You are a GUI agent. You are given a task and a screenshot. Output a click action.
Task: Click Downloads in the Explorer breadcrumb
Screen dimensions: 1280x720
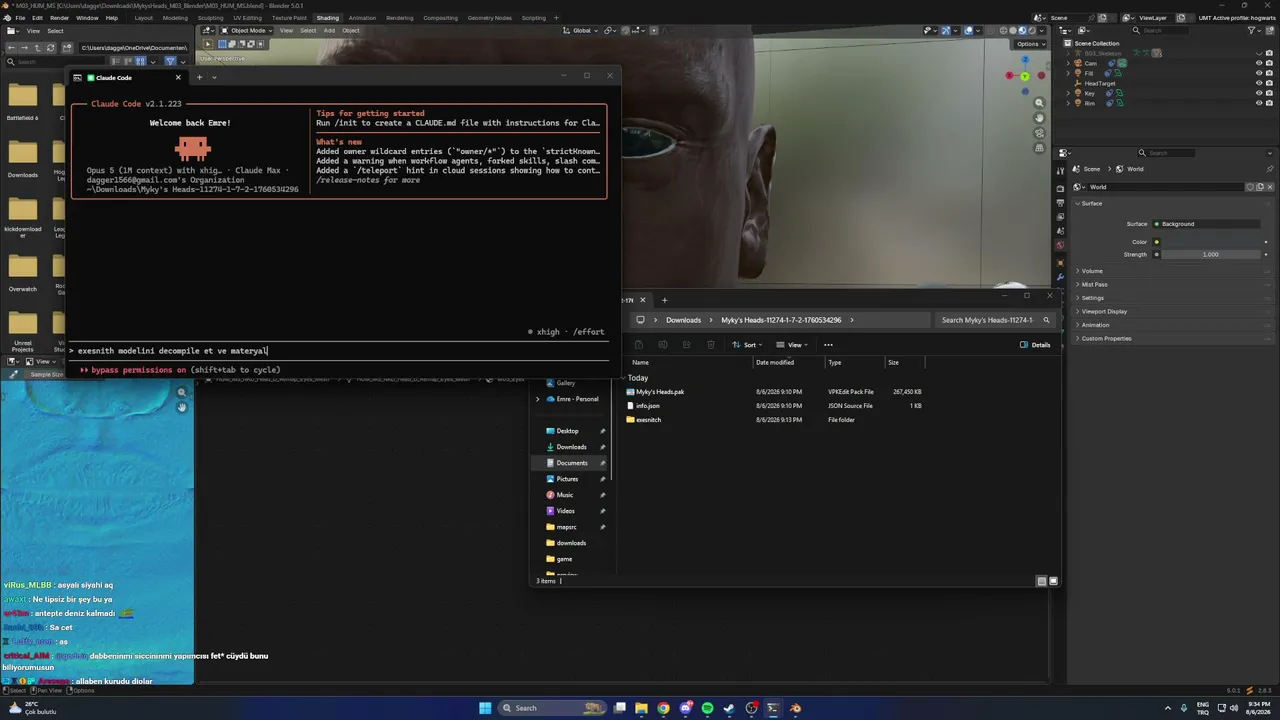[683, 320]
